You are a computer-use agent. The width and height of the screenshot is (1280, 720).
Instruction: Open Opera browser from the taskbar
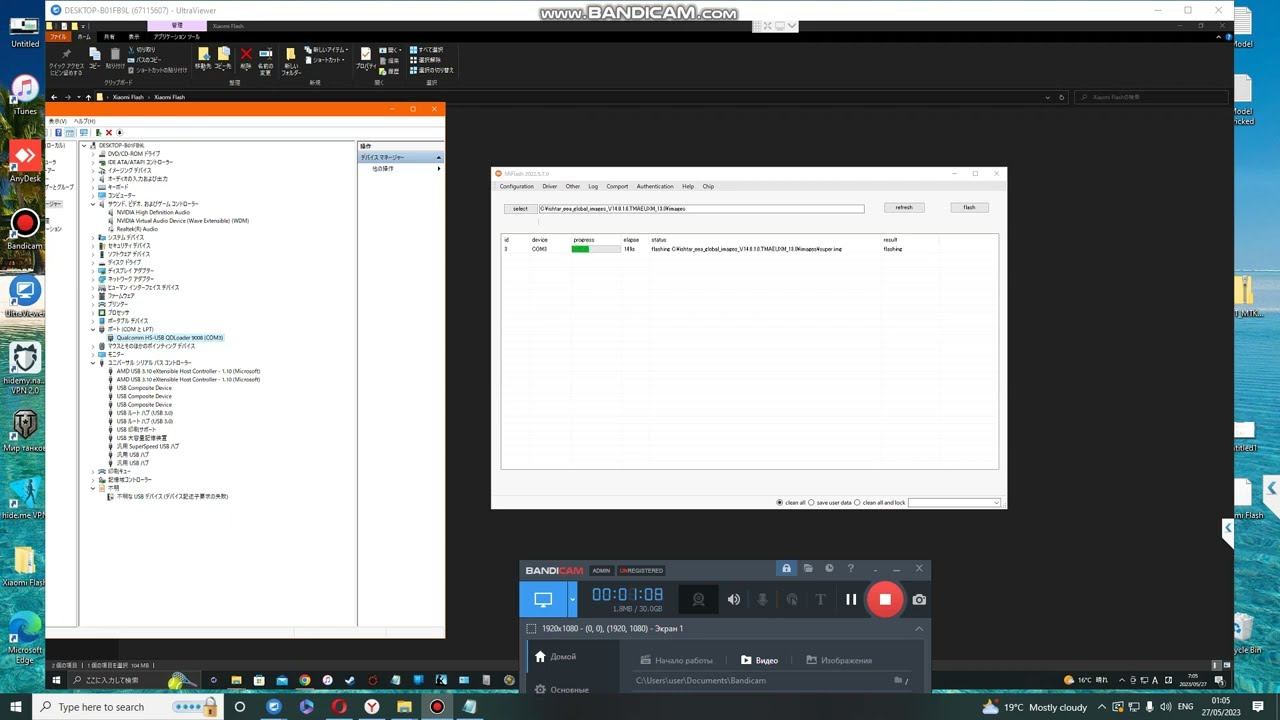click(x=339, y=707)
